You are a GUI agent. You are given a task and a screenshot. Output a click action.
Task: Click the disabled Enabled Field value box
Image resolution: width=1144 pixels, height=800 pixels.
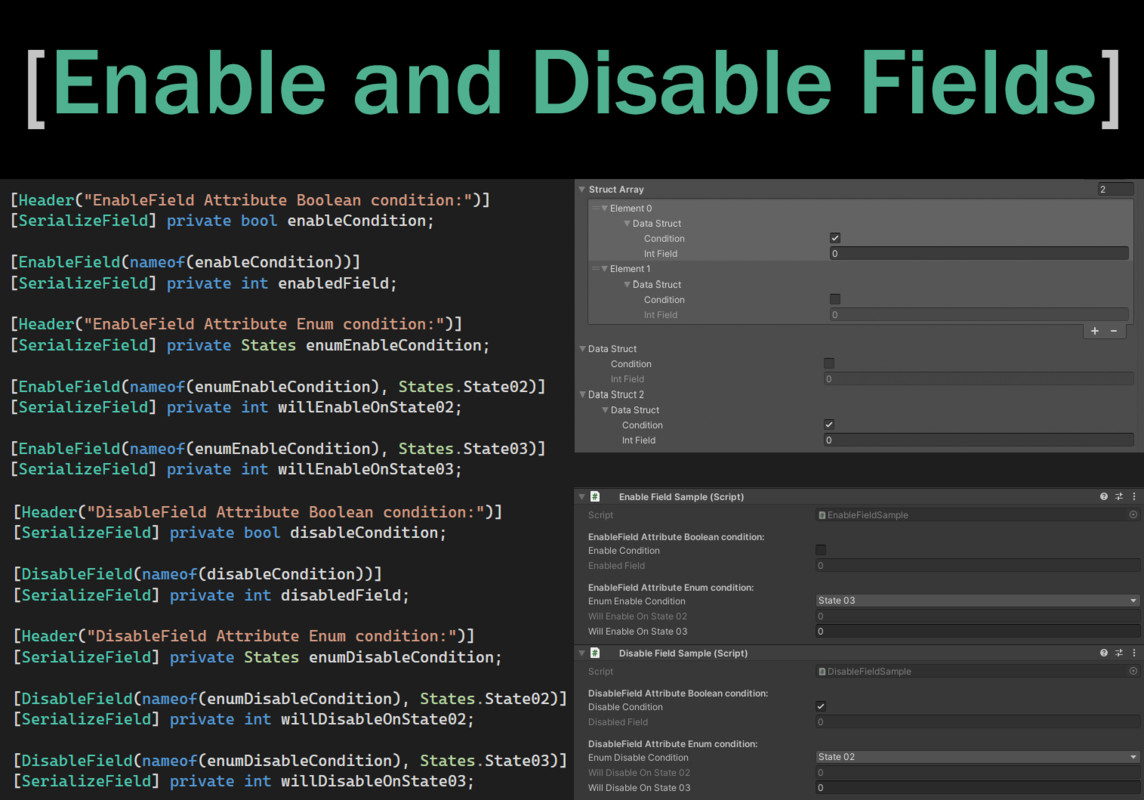[977, 566]
